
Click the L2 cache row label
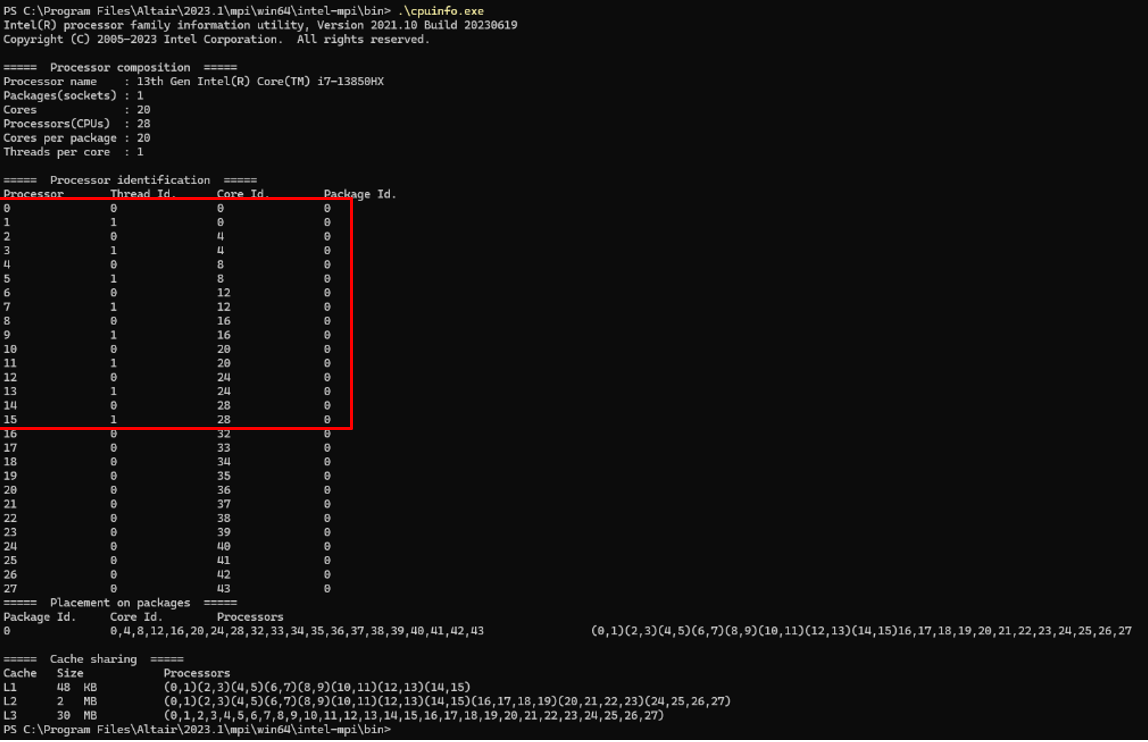[x=10, y=701]
